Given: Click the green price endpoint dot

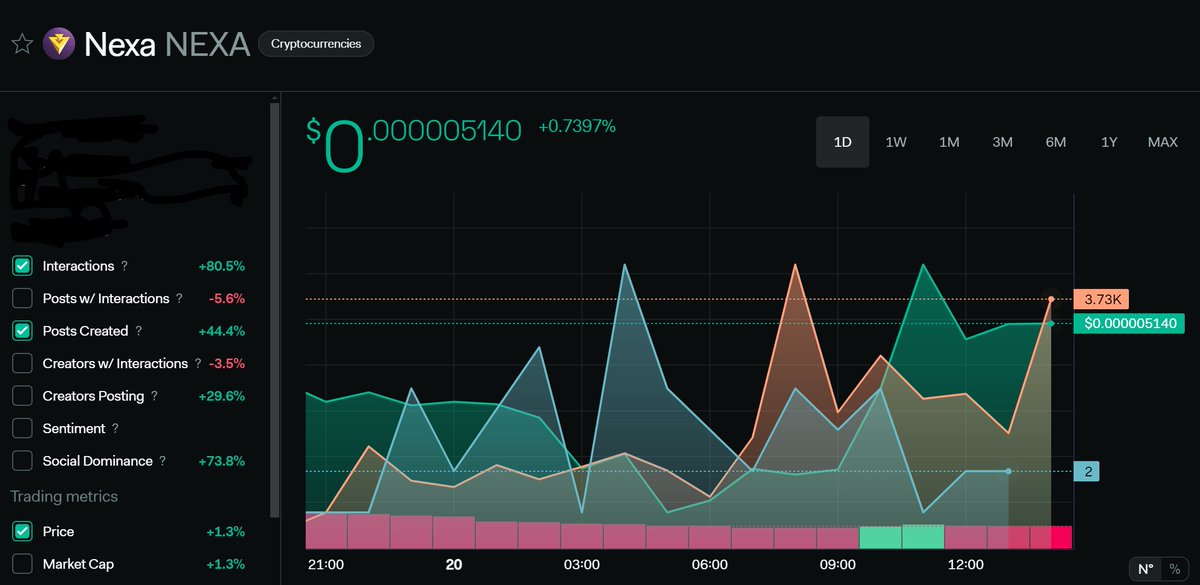Looking at the screenshot, I should (1051, 323).
